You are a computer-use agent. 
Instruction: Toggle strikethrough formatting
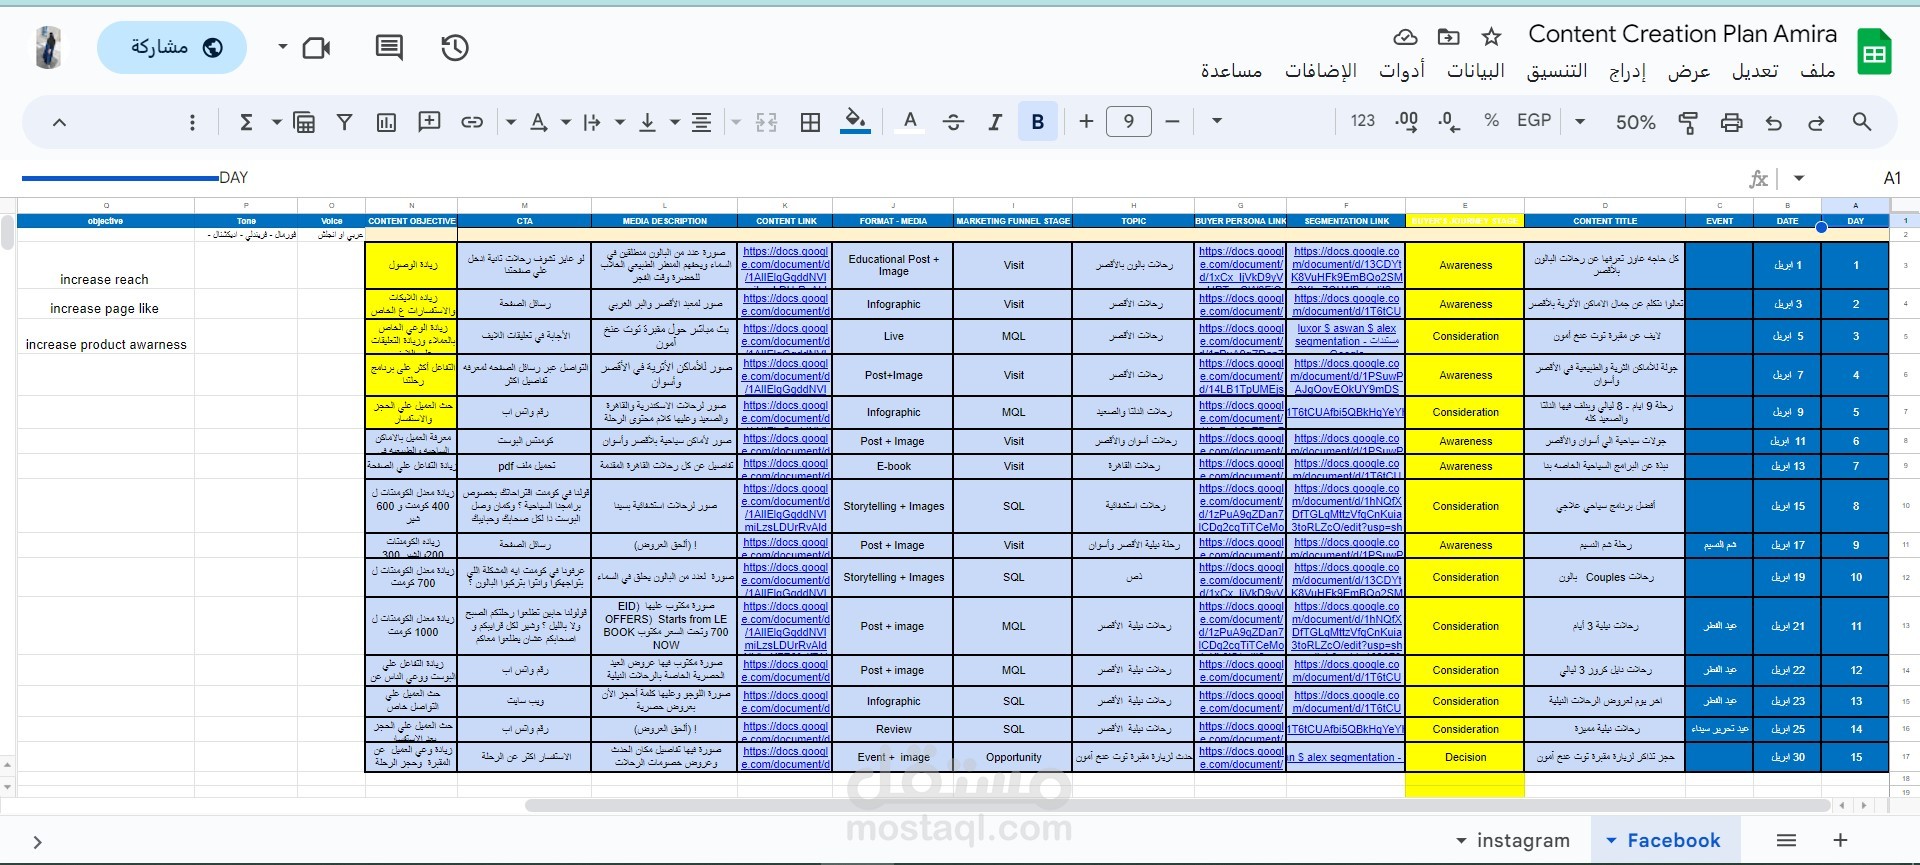tap(953, 122)
